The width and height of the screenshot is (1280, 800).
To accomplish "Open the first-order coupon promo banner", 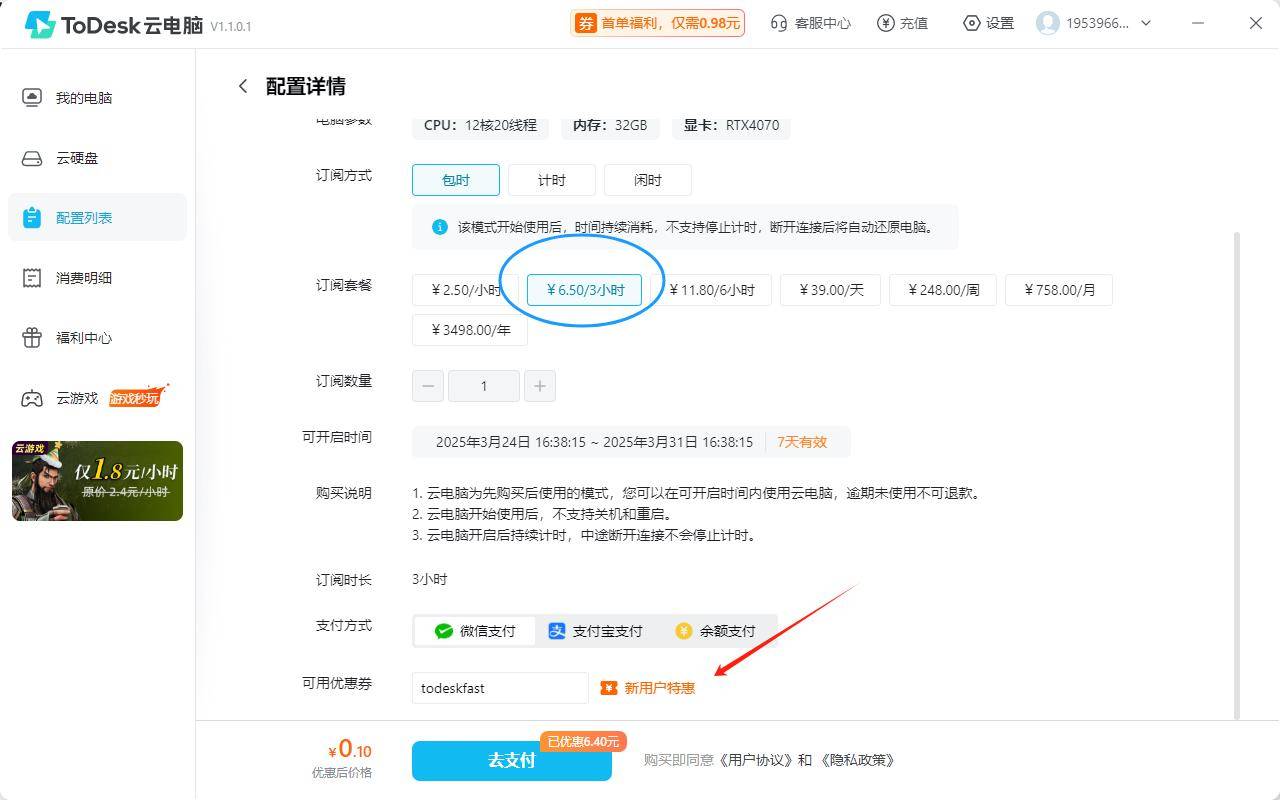I will point(657,23).
